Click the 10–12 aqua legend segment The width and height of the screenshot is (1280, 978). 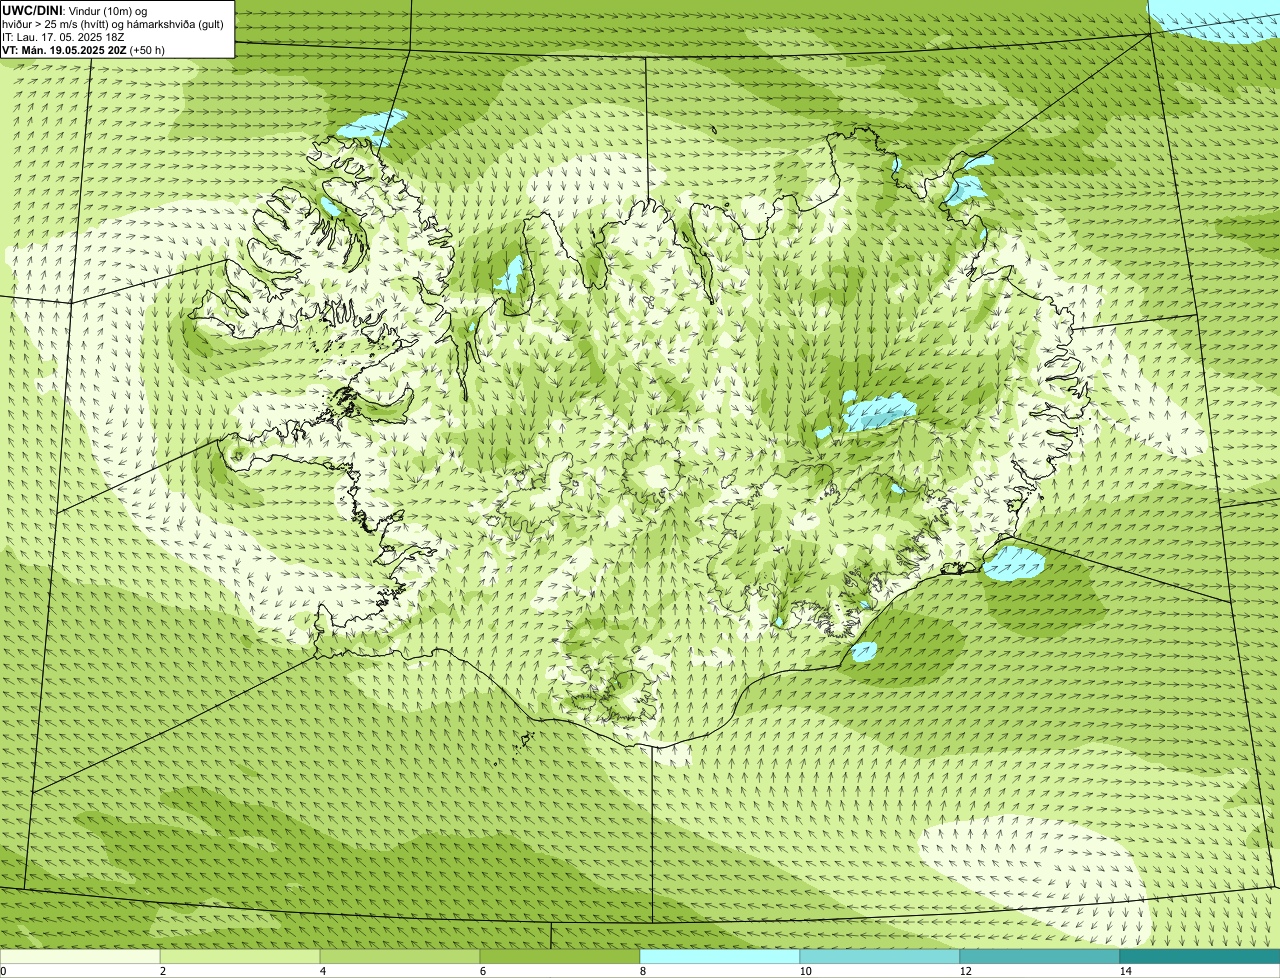tap(880, 956)
